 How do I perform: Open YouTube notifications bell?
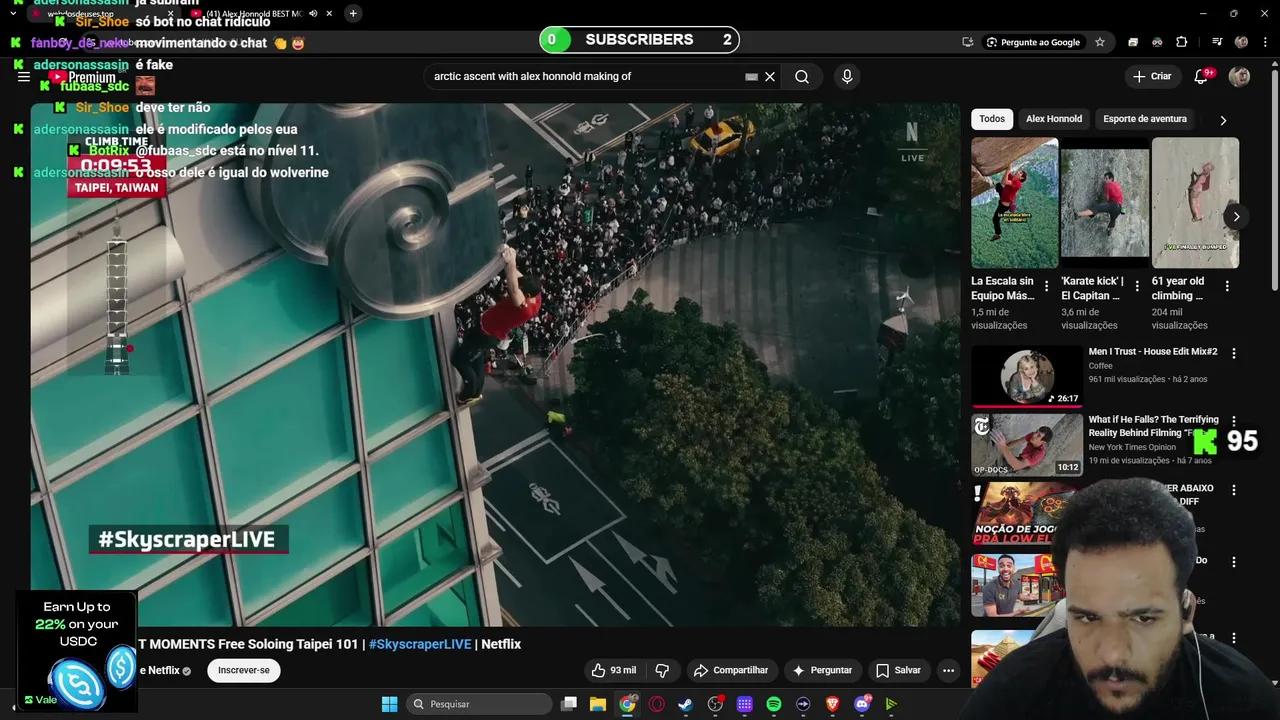click(1202, 77)
